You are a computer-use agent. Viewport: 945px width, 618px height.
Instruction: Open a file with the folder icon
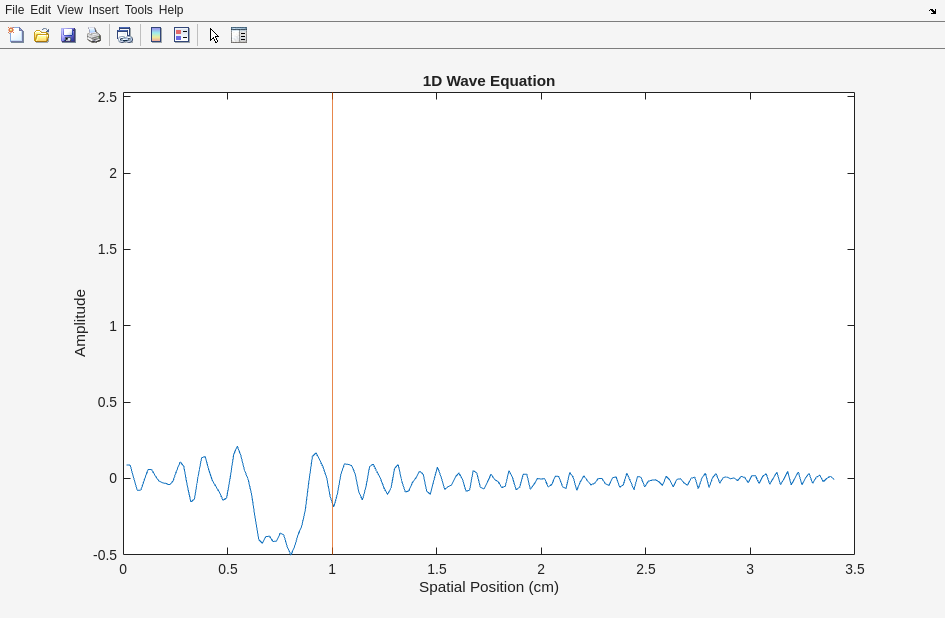(x=42, y=35)
